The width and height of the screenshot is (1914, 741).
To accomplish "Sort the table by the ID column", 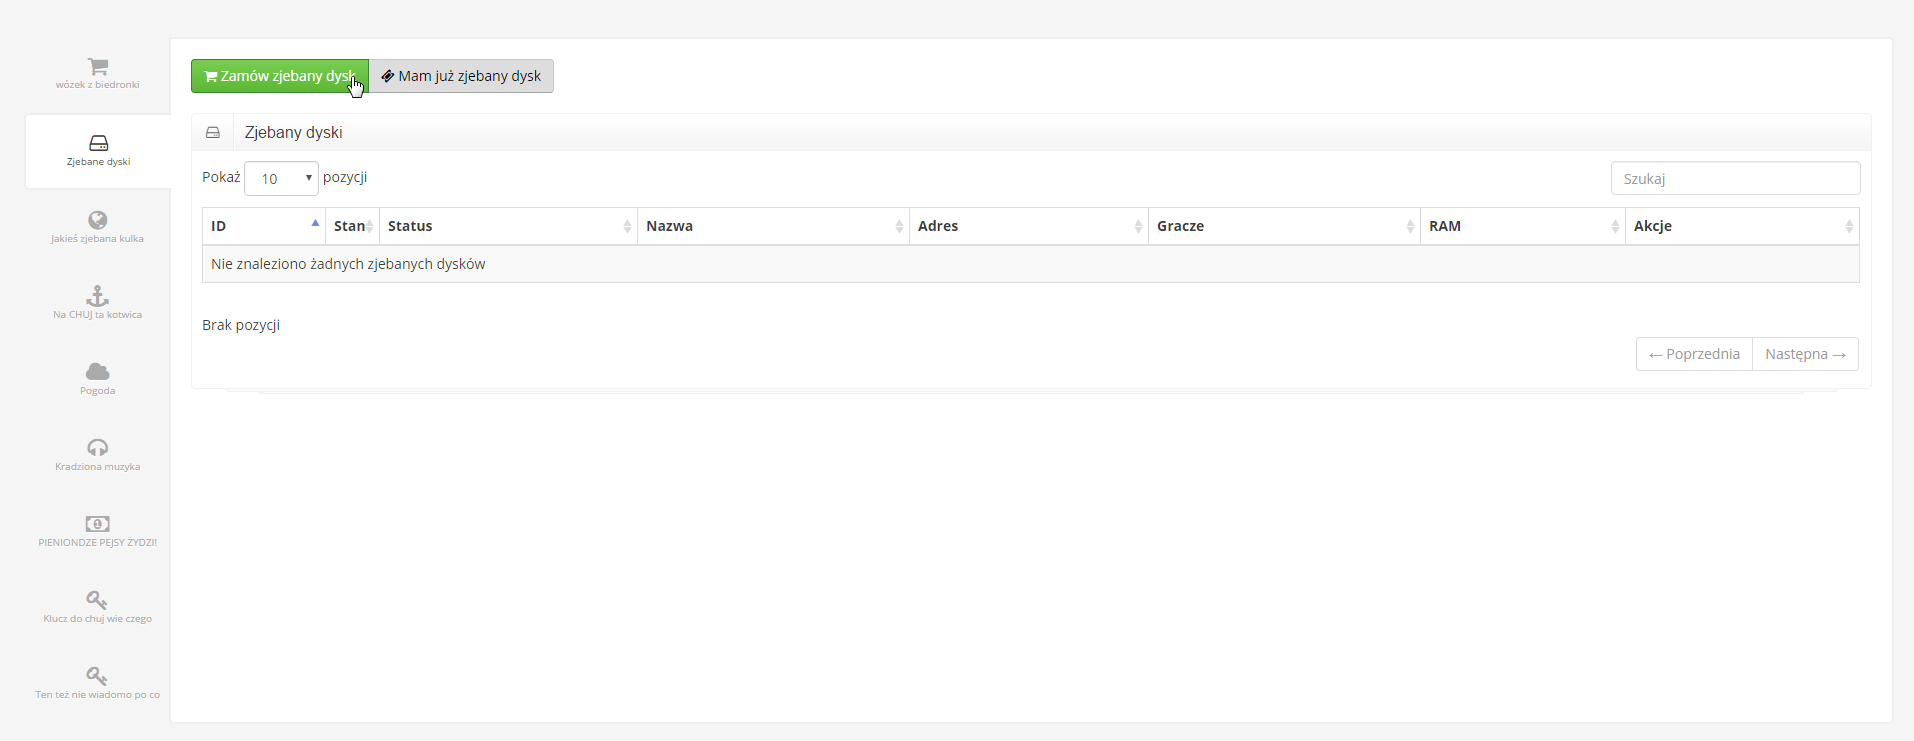I will point(264,226).
